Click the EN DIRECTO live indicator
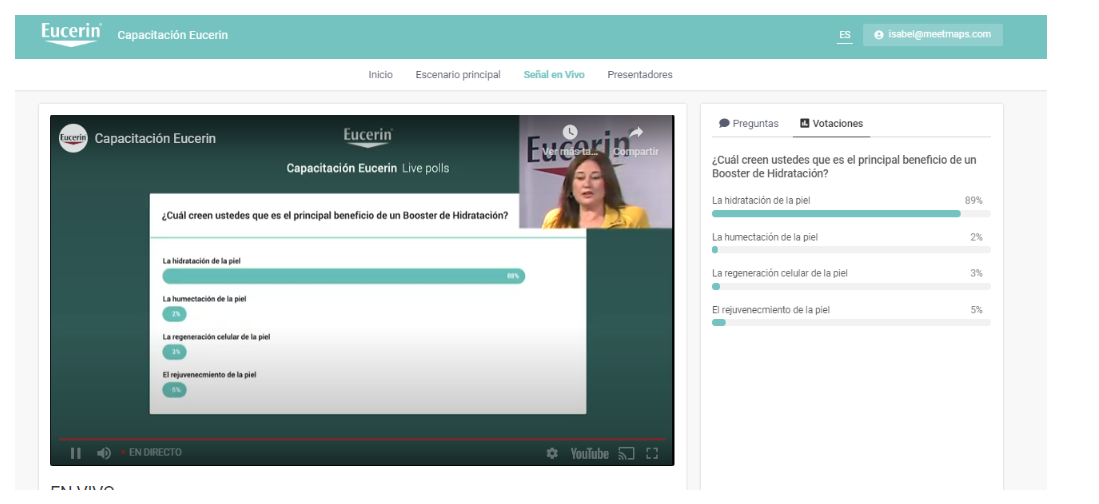 click(151, 453)
